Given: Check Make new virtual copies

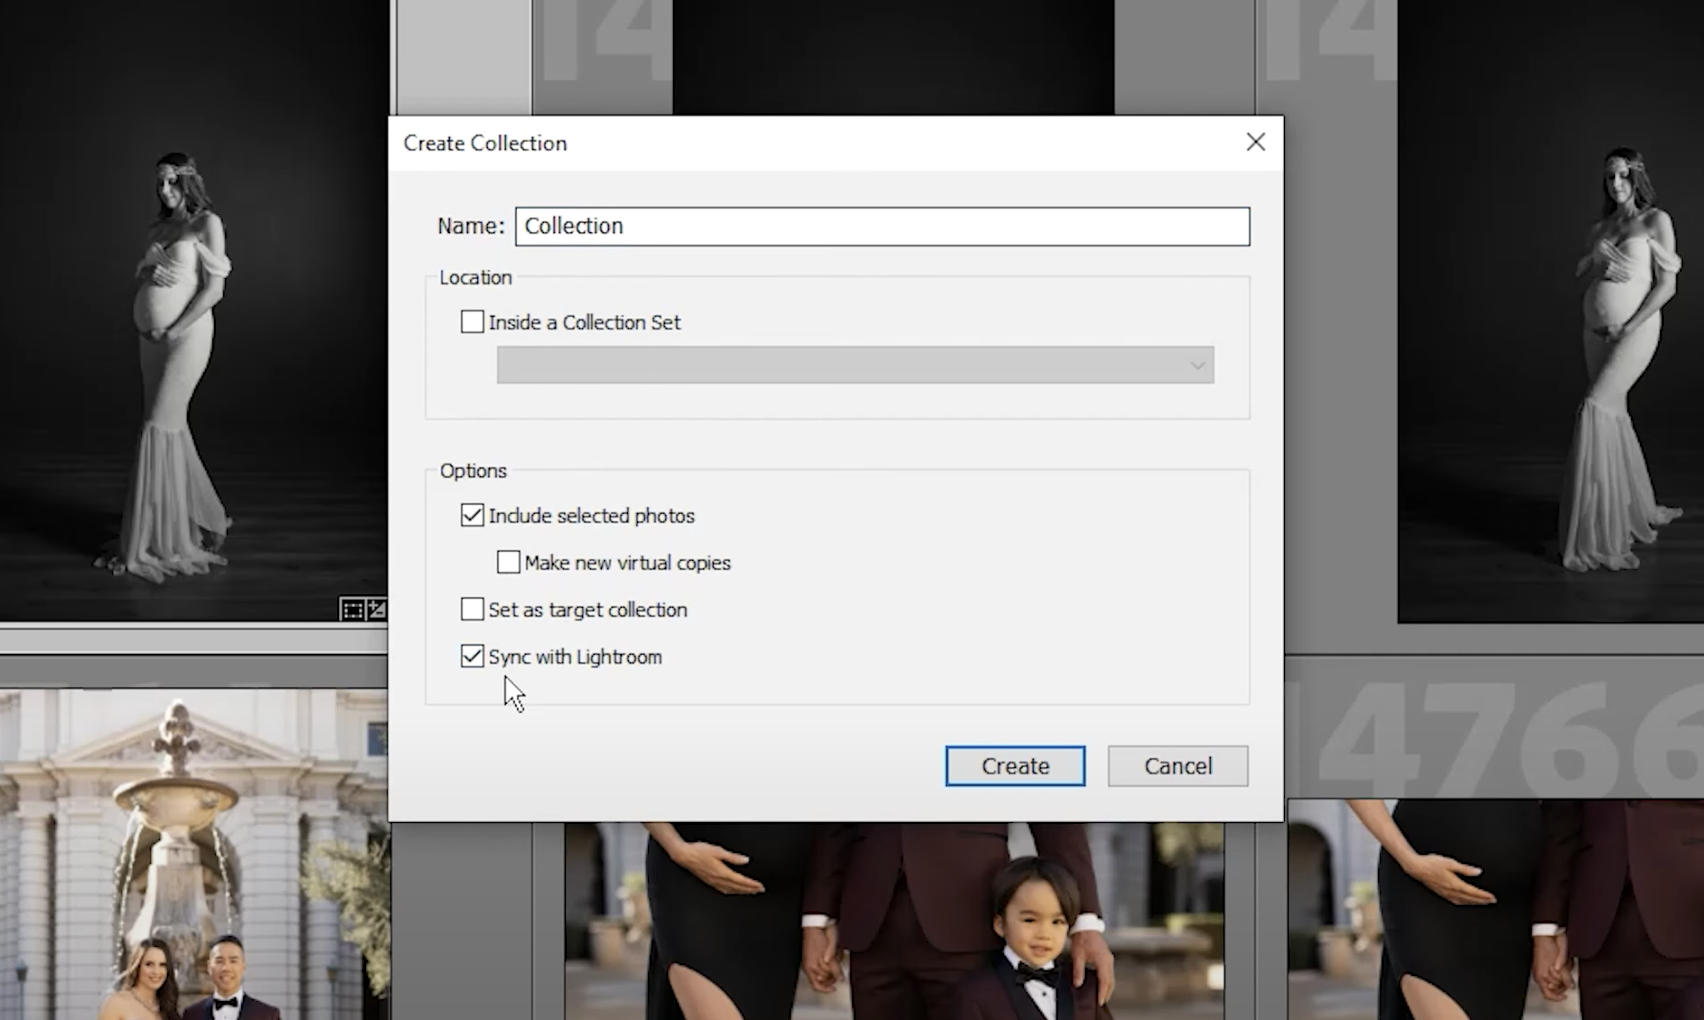Looking at the screenshot, I should click(508, 562).
